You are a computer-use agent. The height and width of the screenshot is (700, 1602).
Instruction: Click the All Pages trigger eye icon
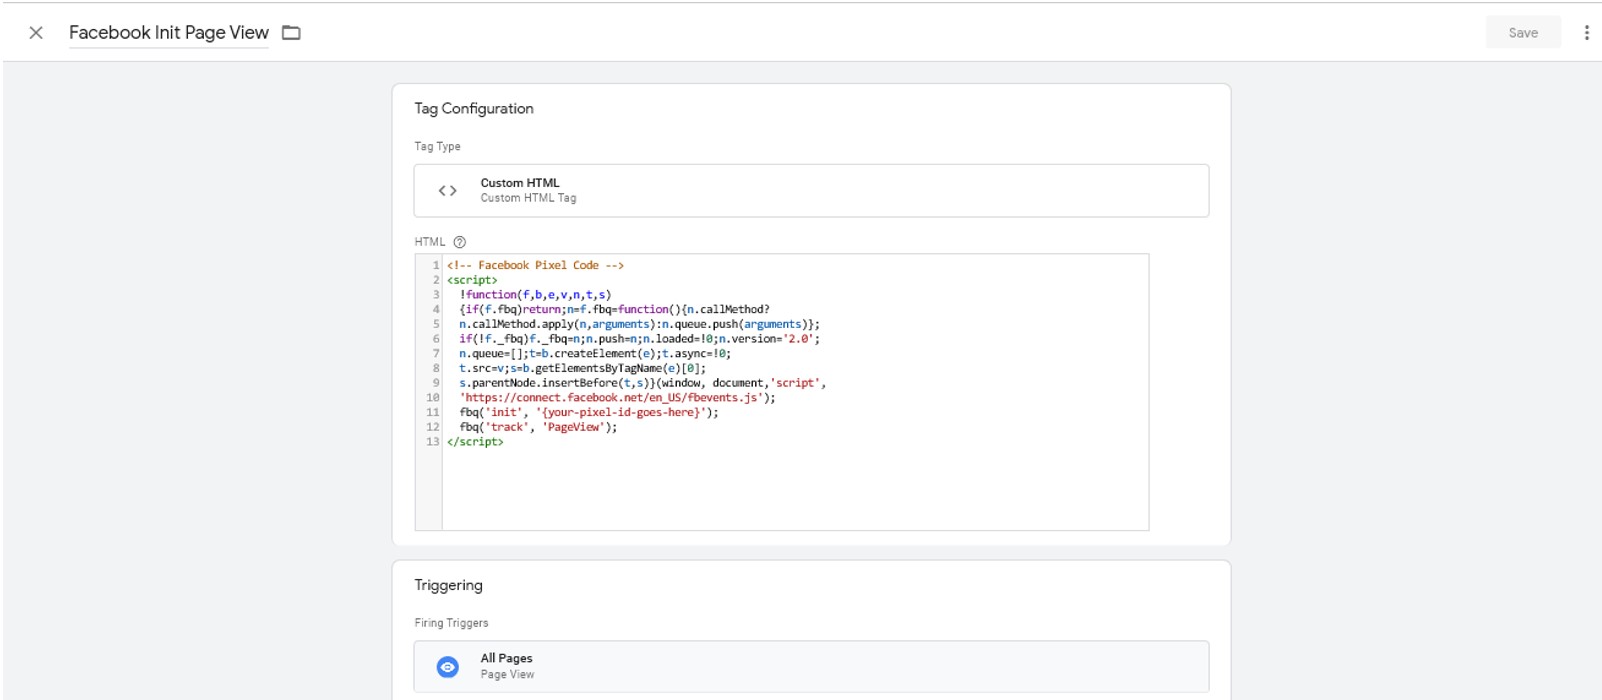pyautogui.click(x=448, y=667)
